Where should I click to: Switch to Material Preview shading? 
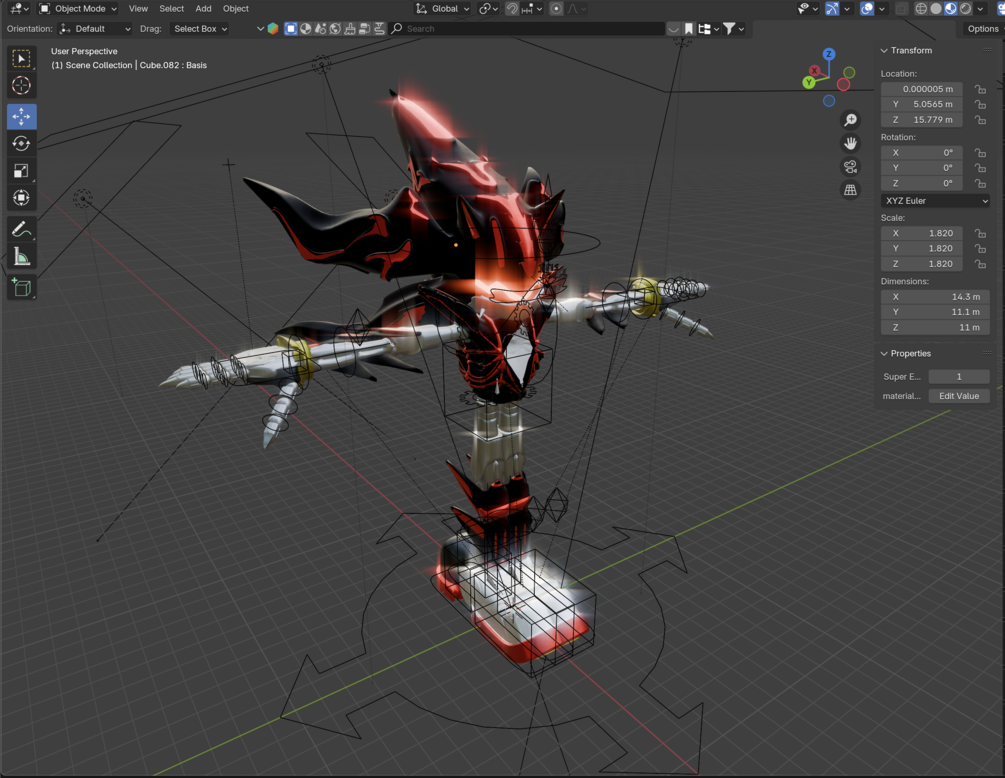(951, 8)
